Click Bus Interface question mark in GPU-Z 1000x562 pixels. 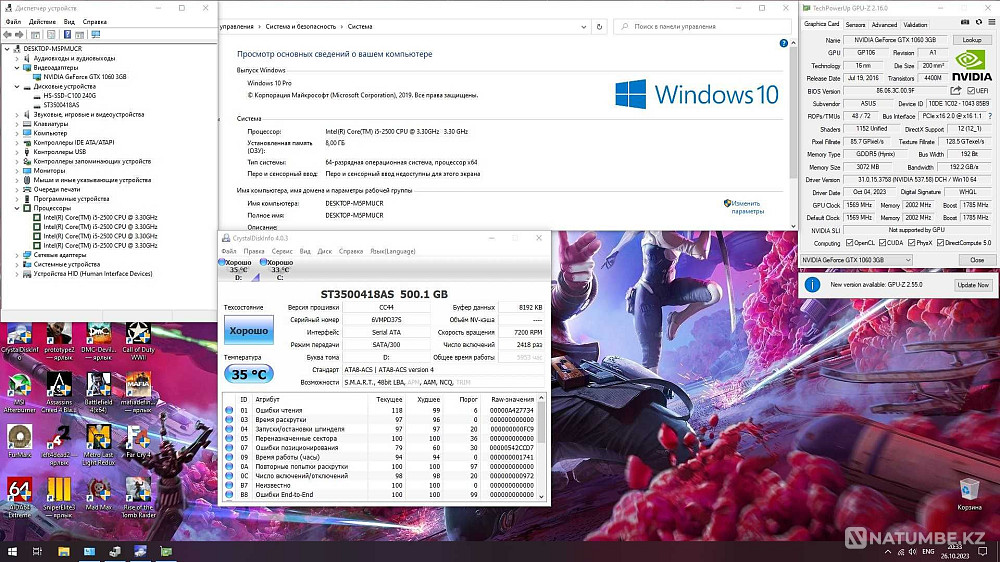990,116
